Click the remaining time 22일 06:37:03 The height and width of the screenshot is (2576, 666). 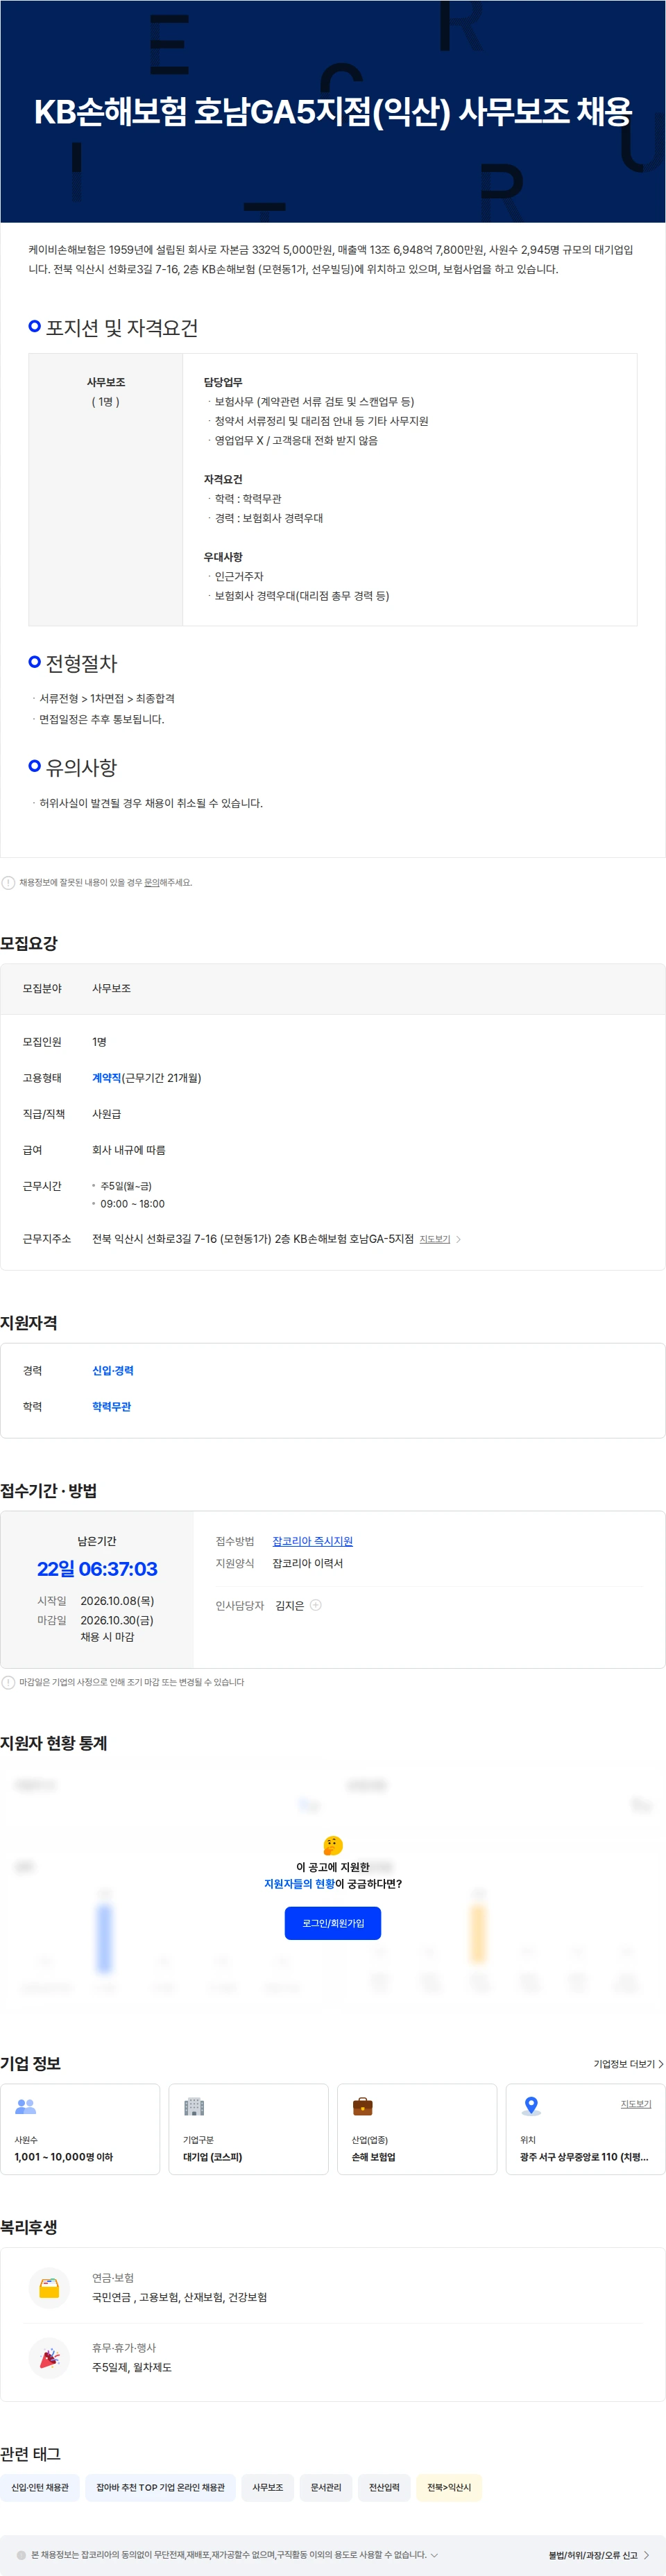coord(97,1569)
